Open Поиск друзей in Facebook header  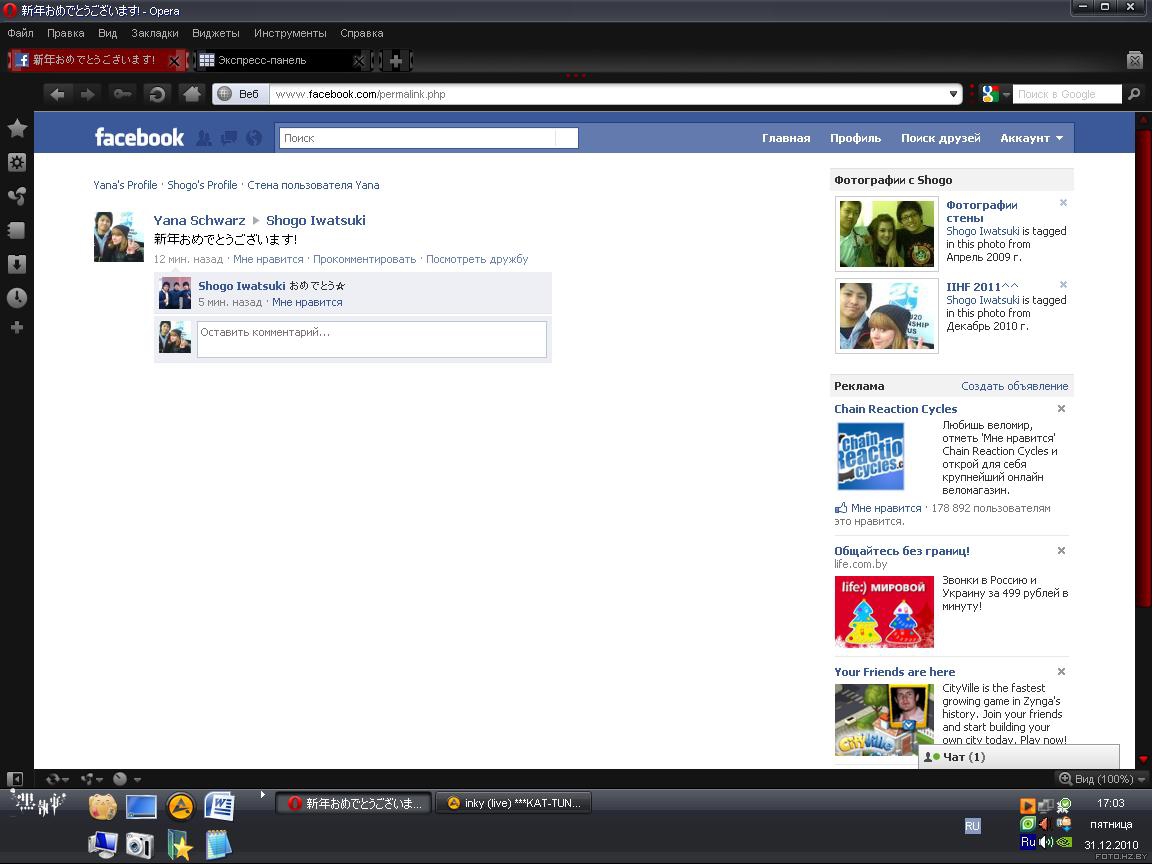click(x=940, y=138)
